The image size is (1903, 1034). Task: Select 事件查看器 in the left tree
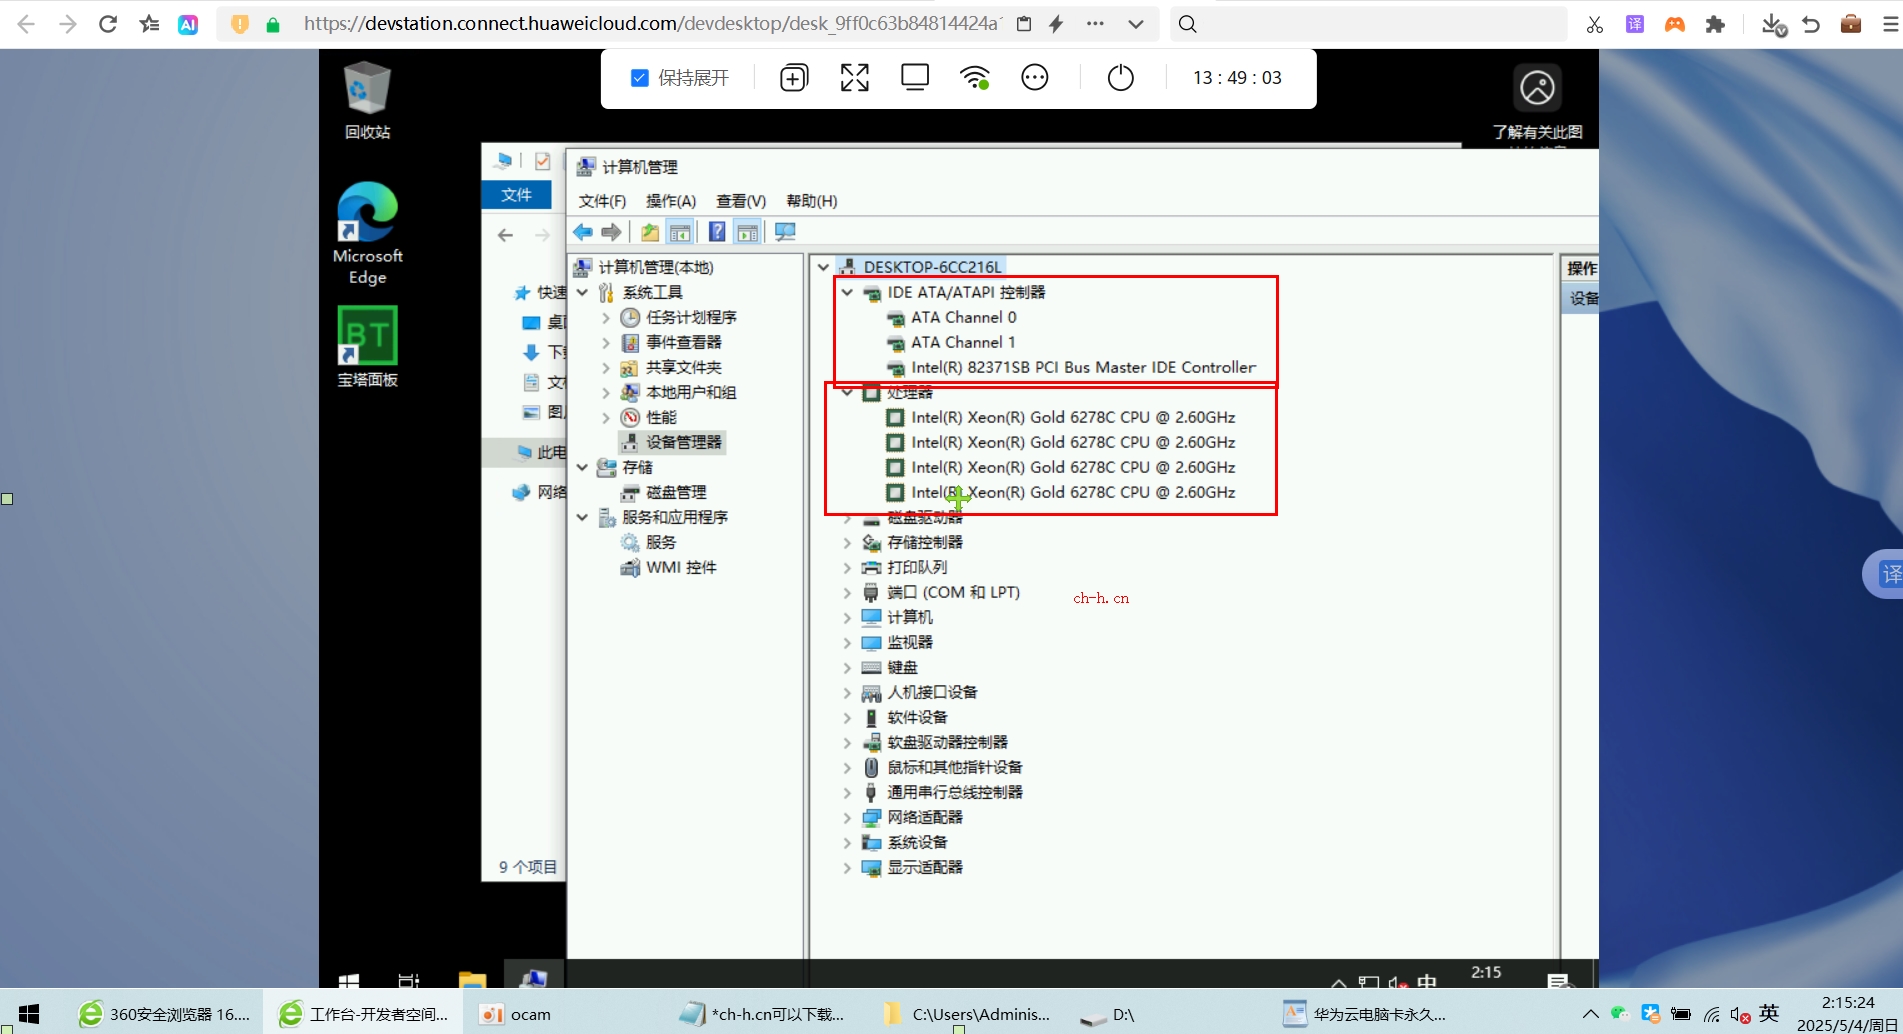[682, 343]
